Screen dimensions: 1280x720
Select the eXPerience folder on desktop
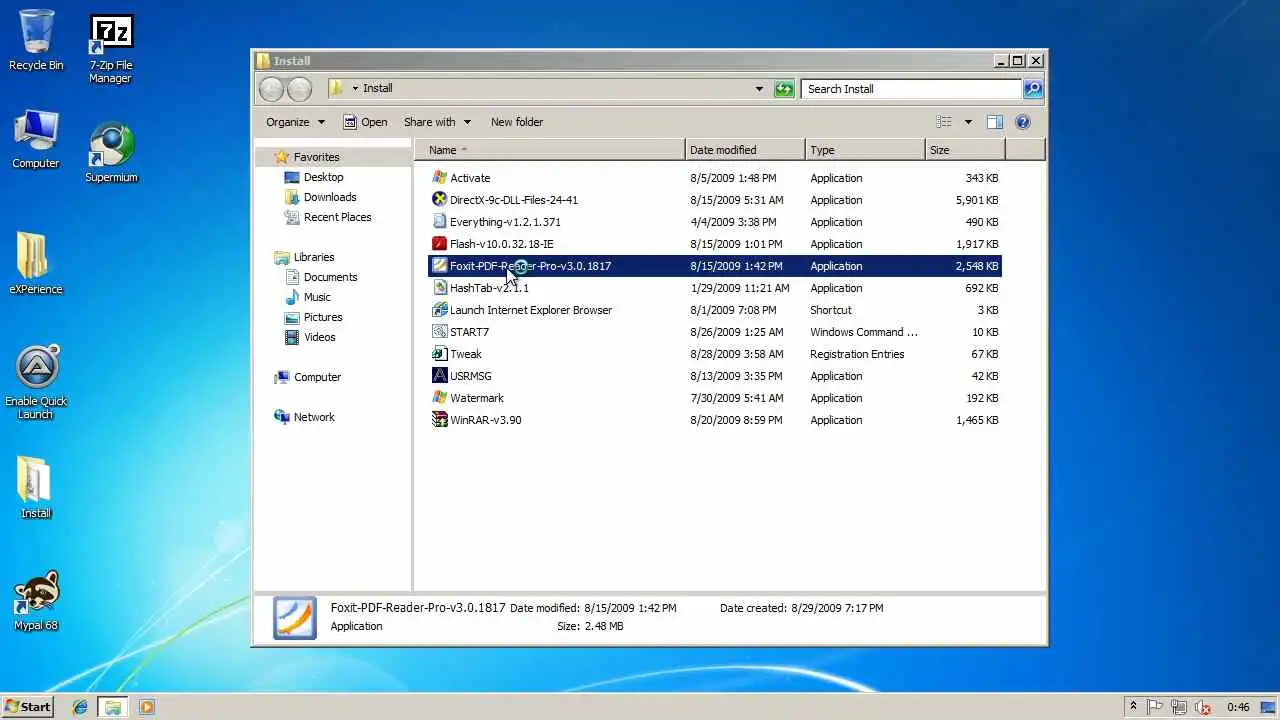point(36,263)
